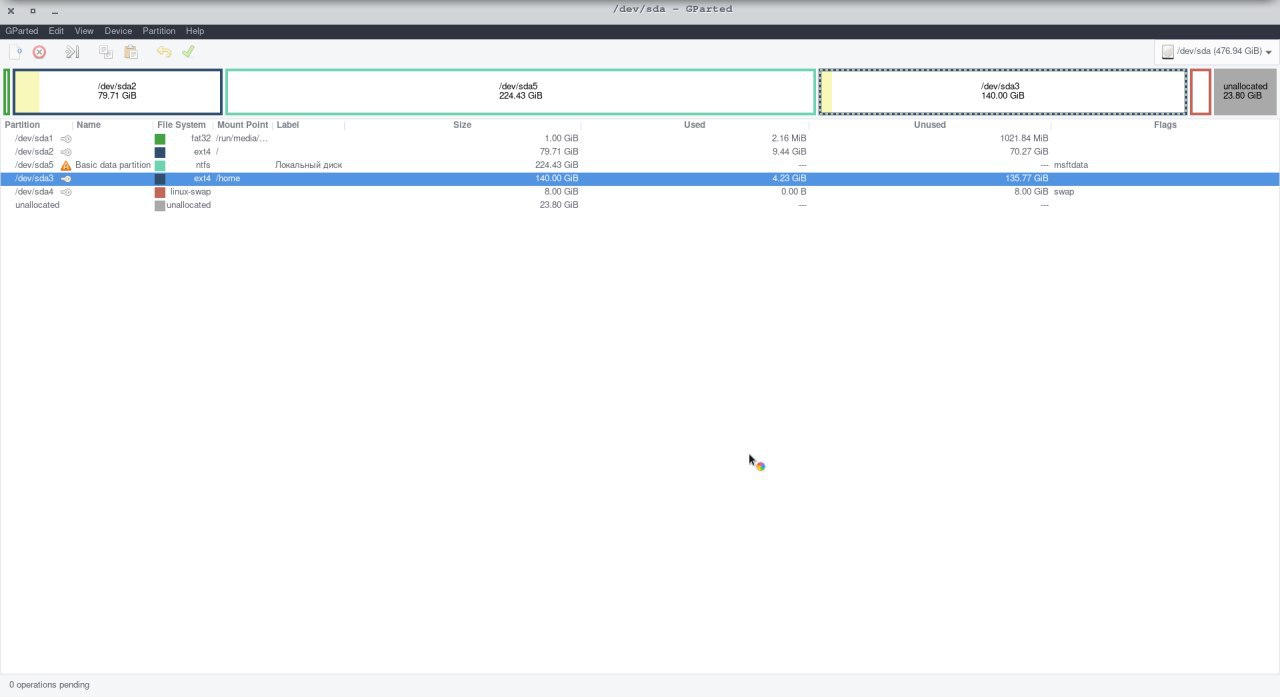The width and height of the screenshot is (1280, 697).
Task: Open the Help menu
Action: tap(195, 31)
